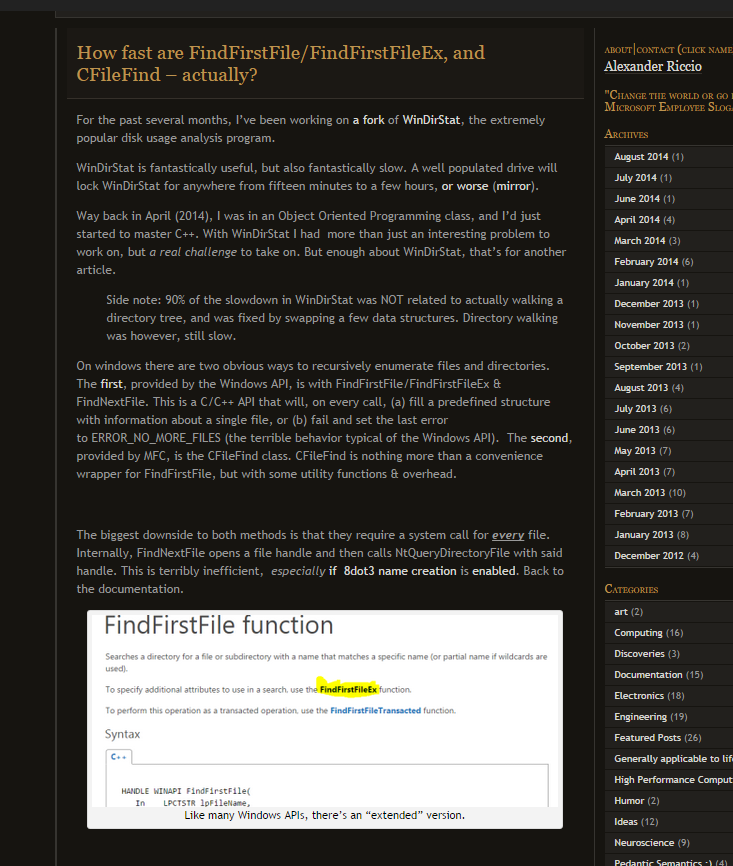Open the Neuroscience category
The width and height of the screenshot is (733, 866).
coord(646,843)
